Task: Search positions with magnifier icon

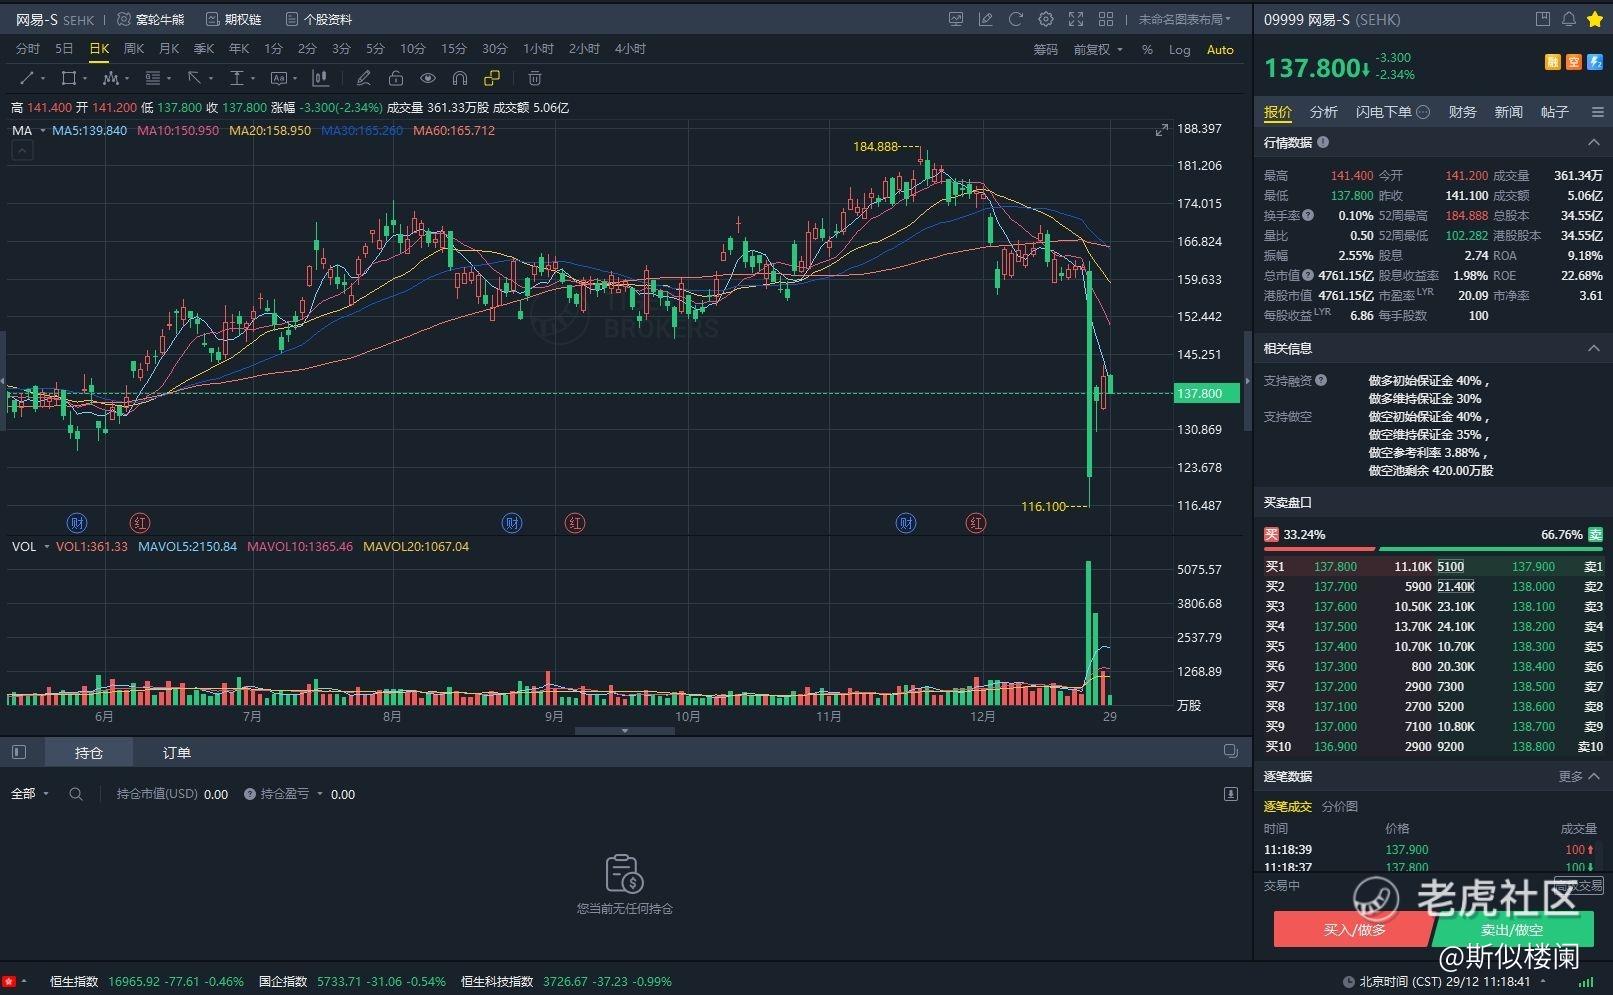Action: (76, 794)
